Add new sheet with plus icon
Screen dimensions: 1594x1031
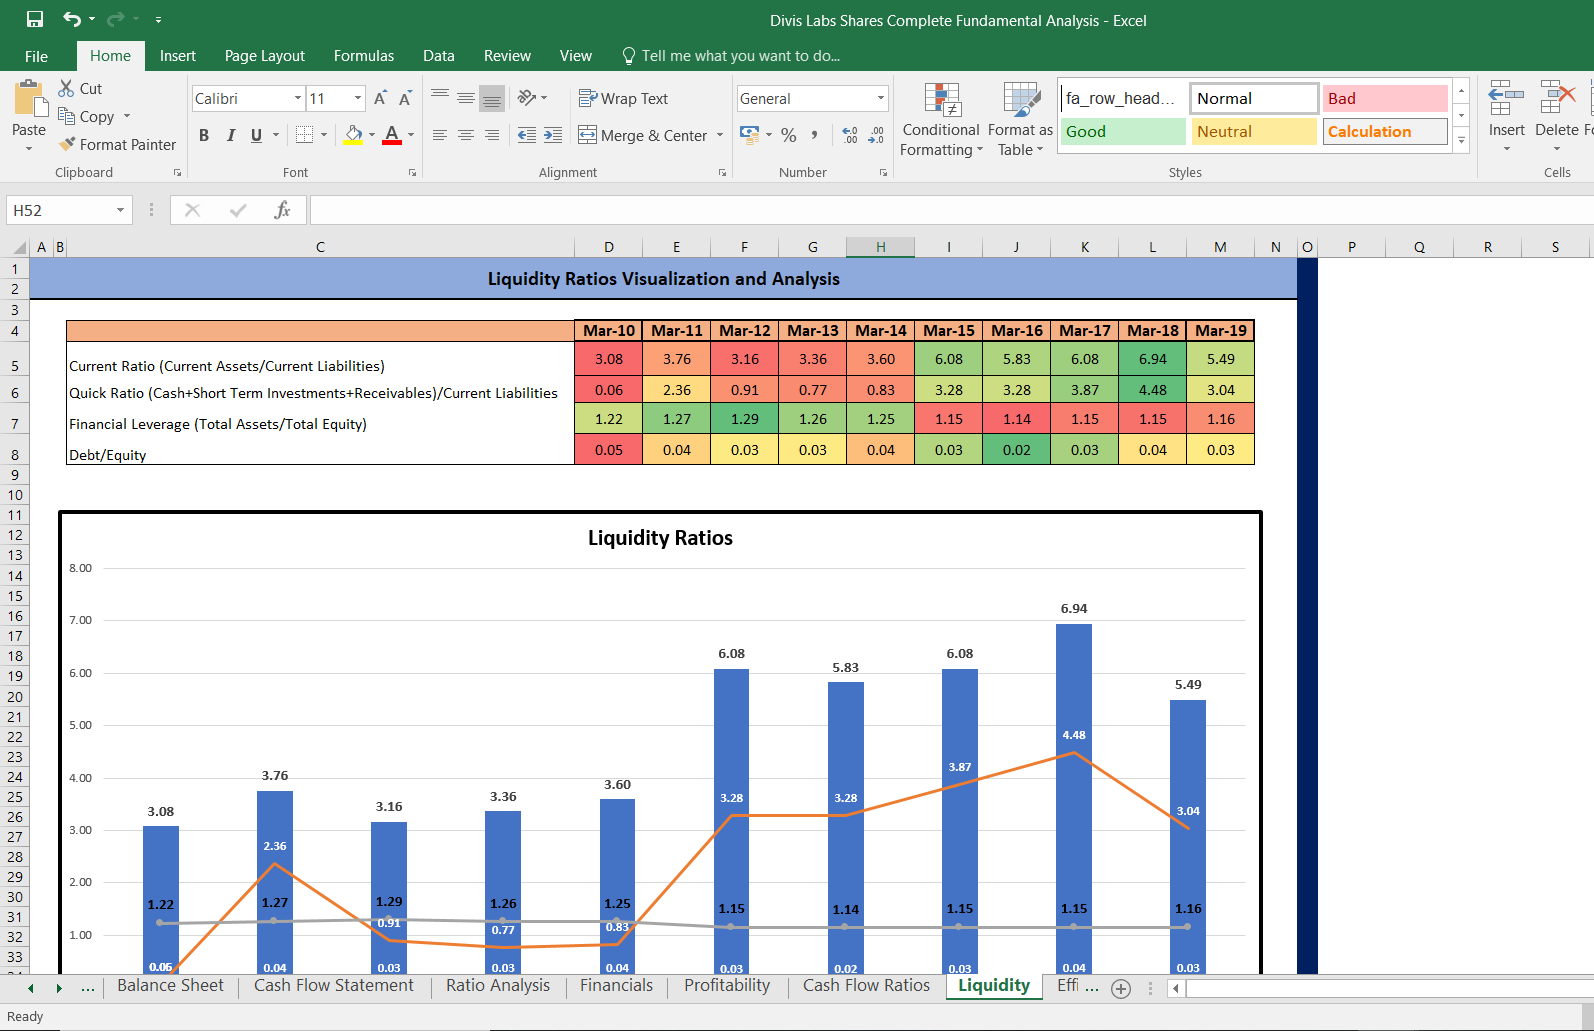coord(1121,989)
